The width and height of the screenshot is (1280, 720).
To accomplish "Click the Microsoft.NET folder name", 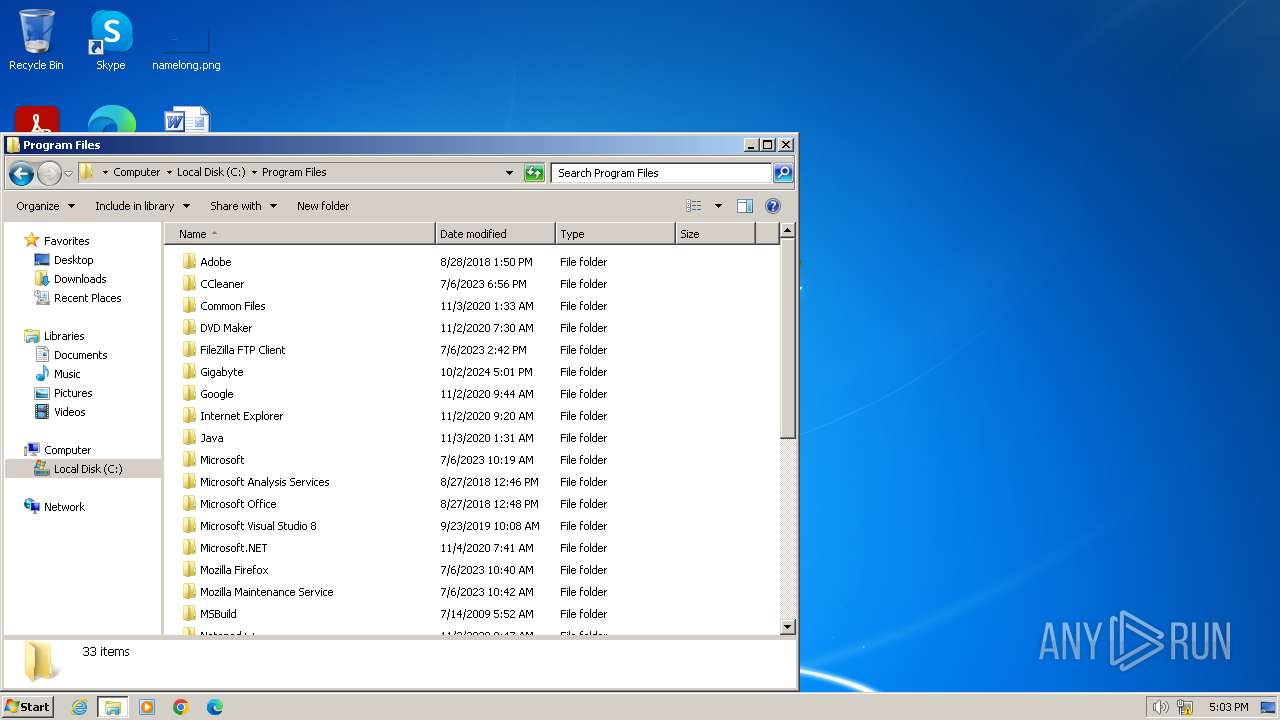I will 233,548.
